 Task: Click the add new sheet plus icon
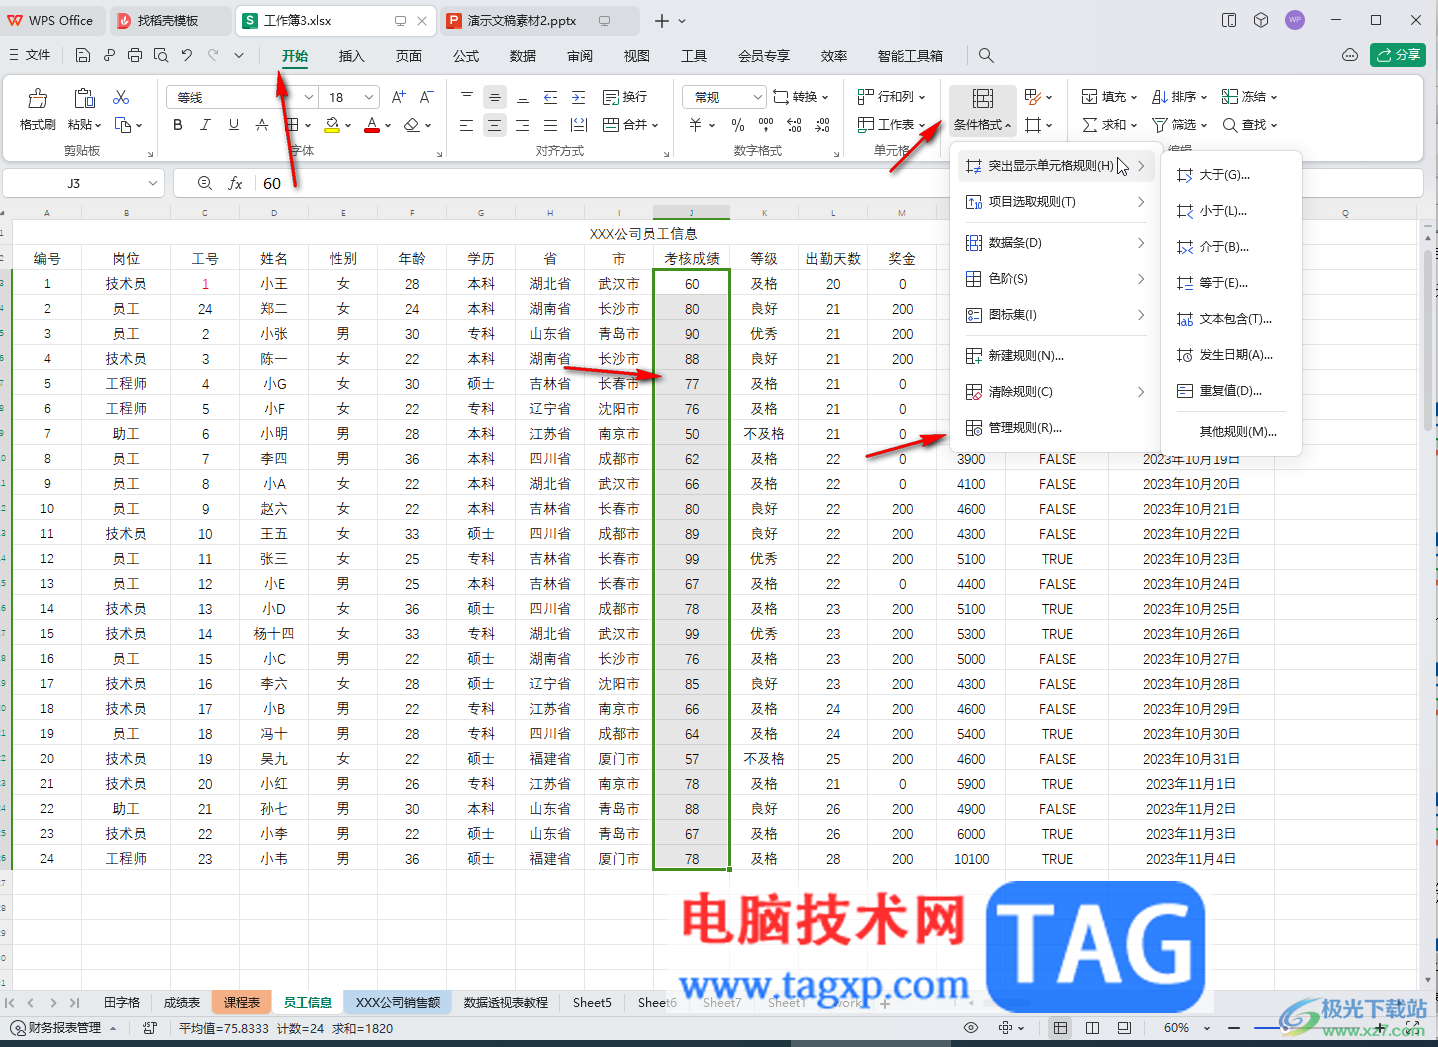(885, 1002)
